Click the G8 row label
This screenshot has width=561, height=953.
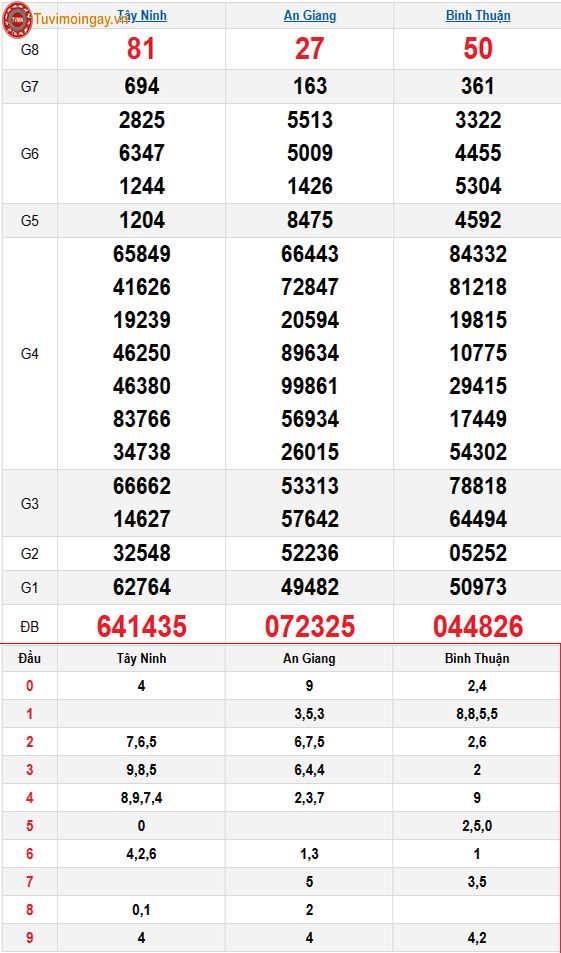coord(30,50)
